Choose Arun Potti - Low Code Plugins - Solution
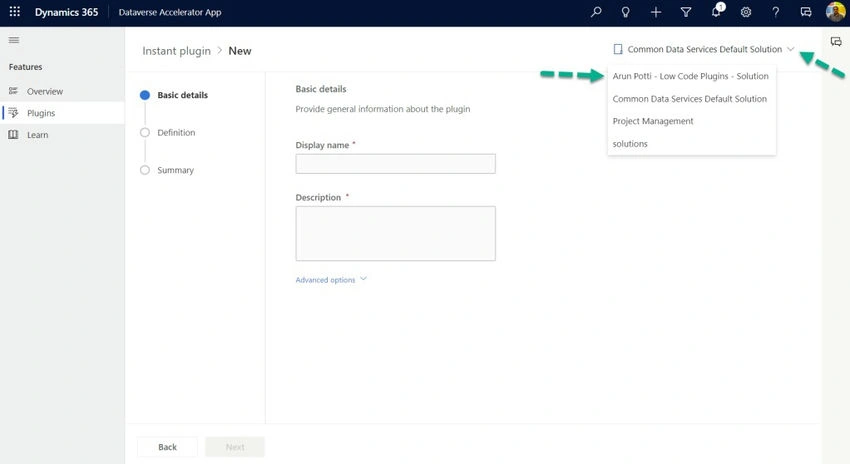 pyautogui.click(x=691, y=76)
